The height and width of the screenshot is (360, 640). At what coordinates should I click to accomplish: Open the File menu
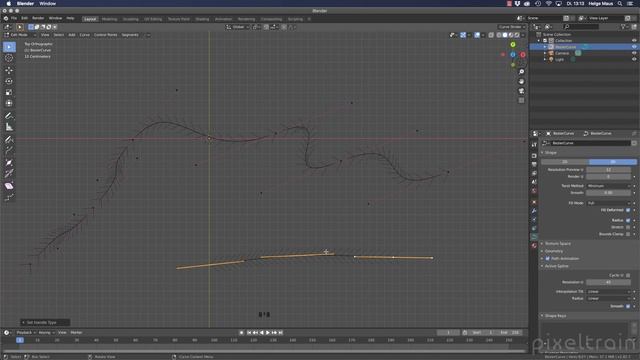point(14,18)
